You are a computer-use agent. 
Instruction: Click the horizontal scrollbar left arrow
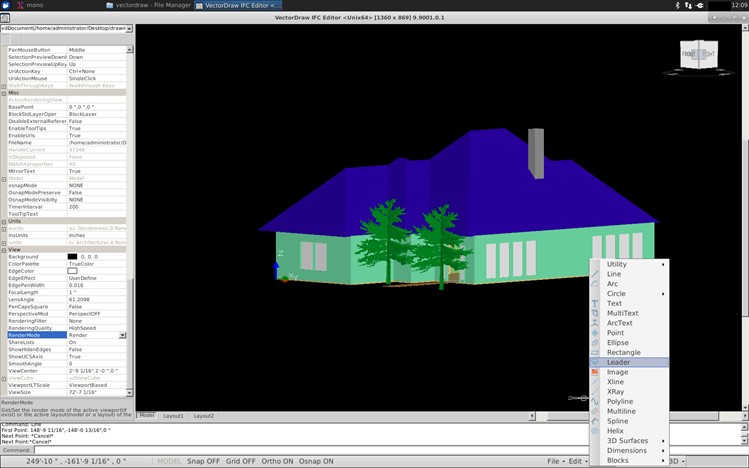532,416
